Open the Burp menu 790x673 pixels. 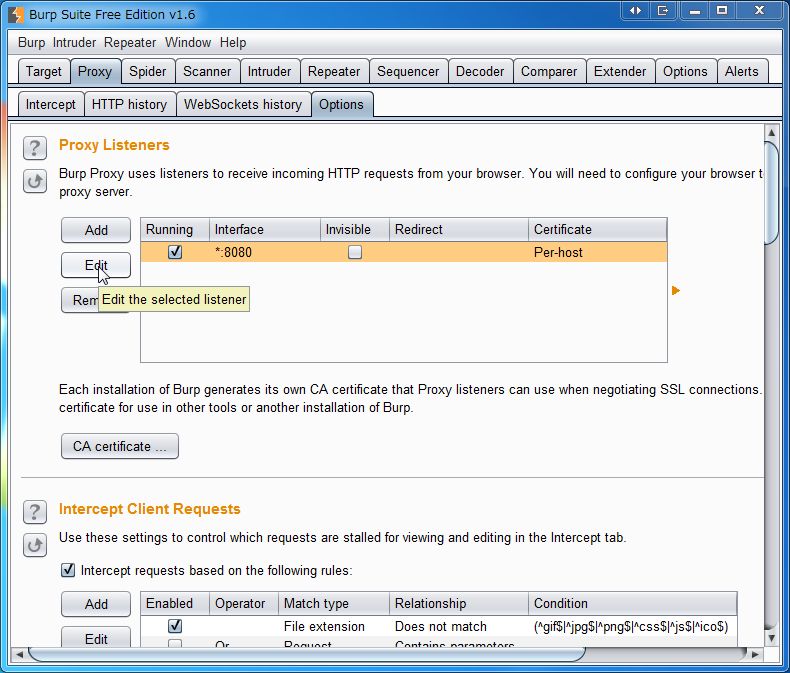click(x=31, y=43)
